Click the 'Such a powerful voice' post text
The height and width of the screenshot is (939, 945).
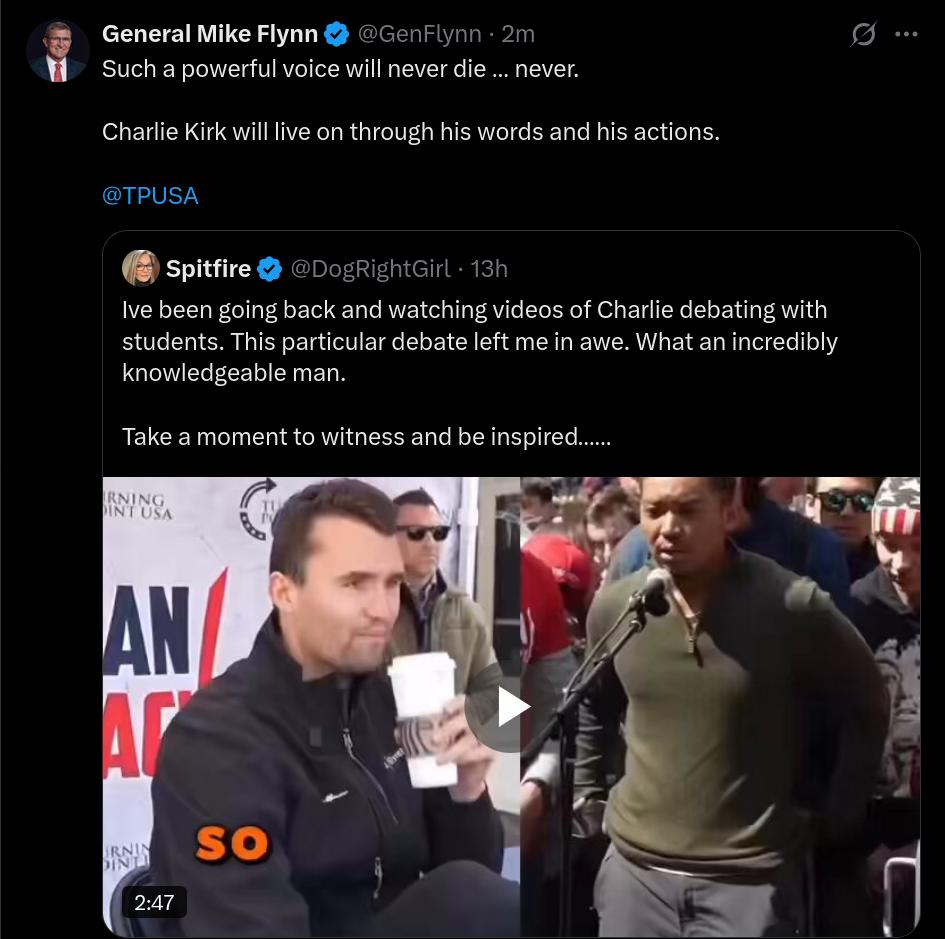point(341,69)
